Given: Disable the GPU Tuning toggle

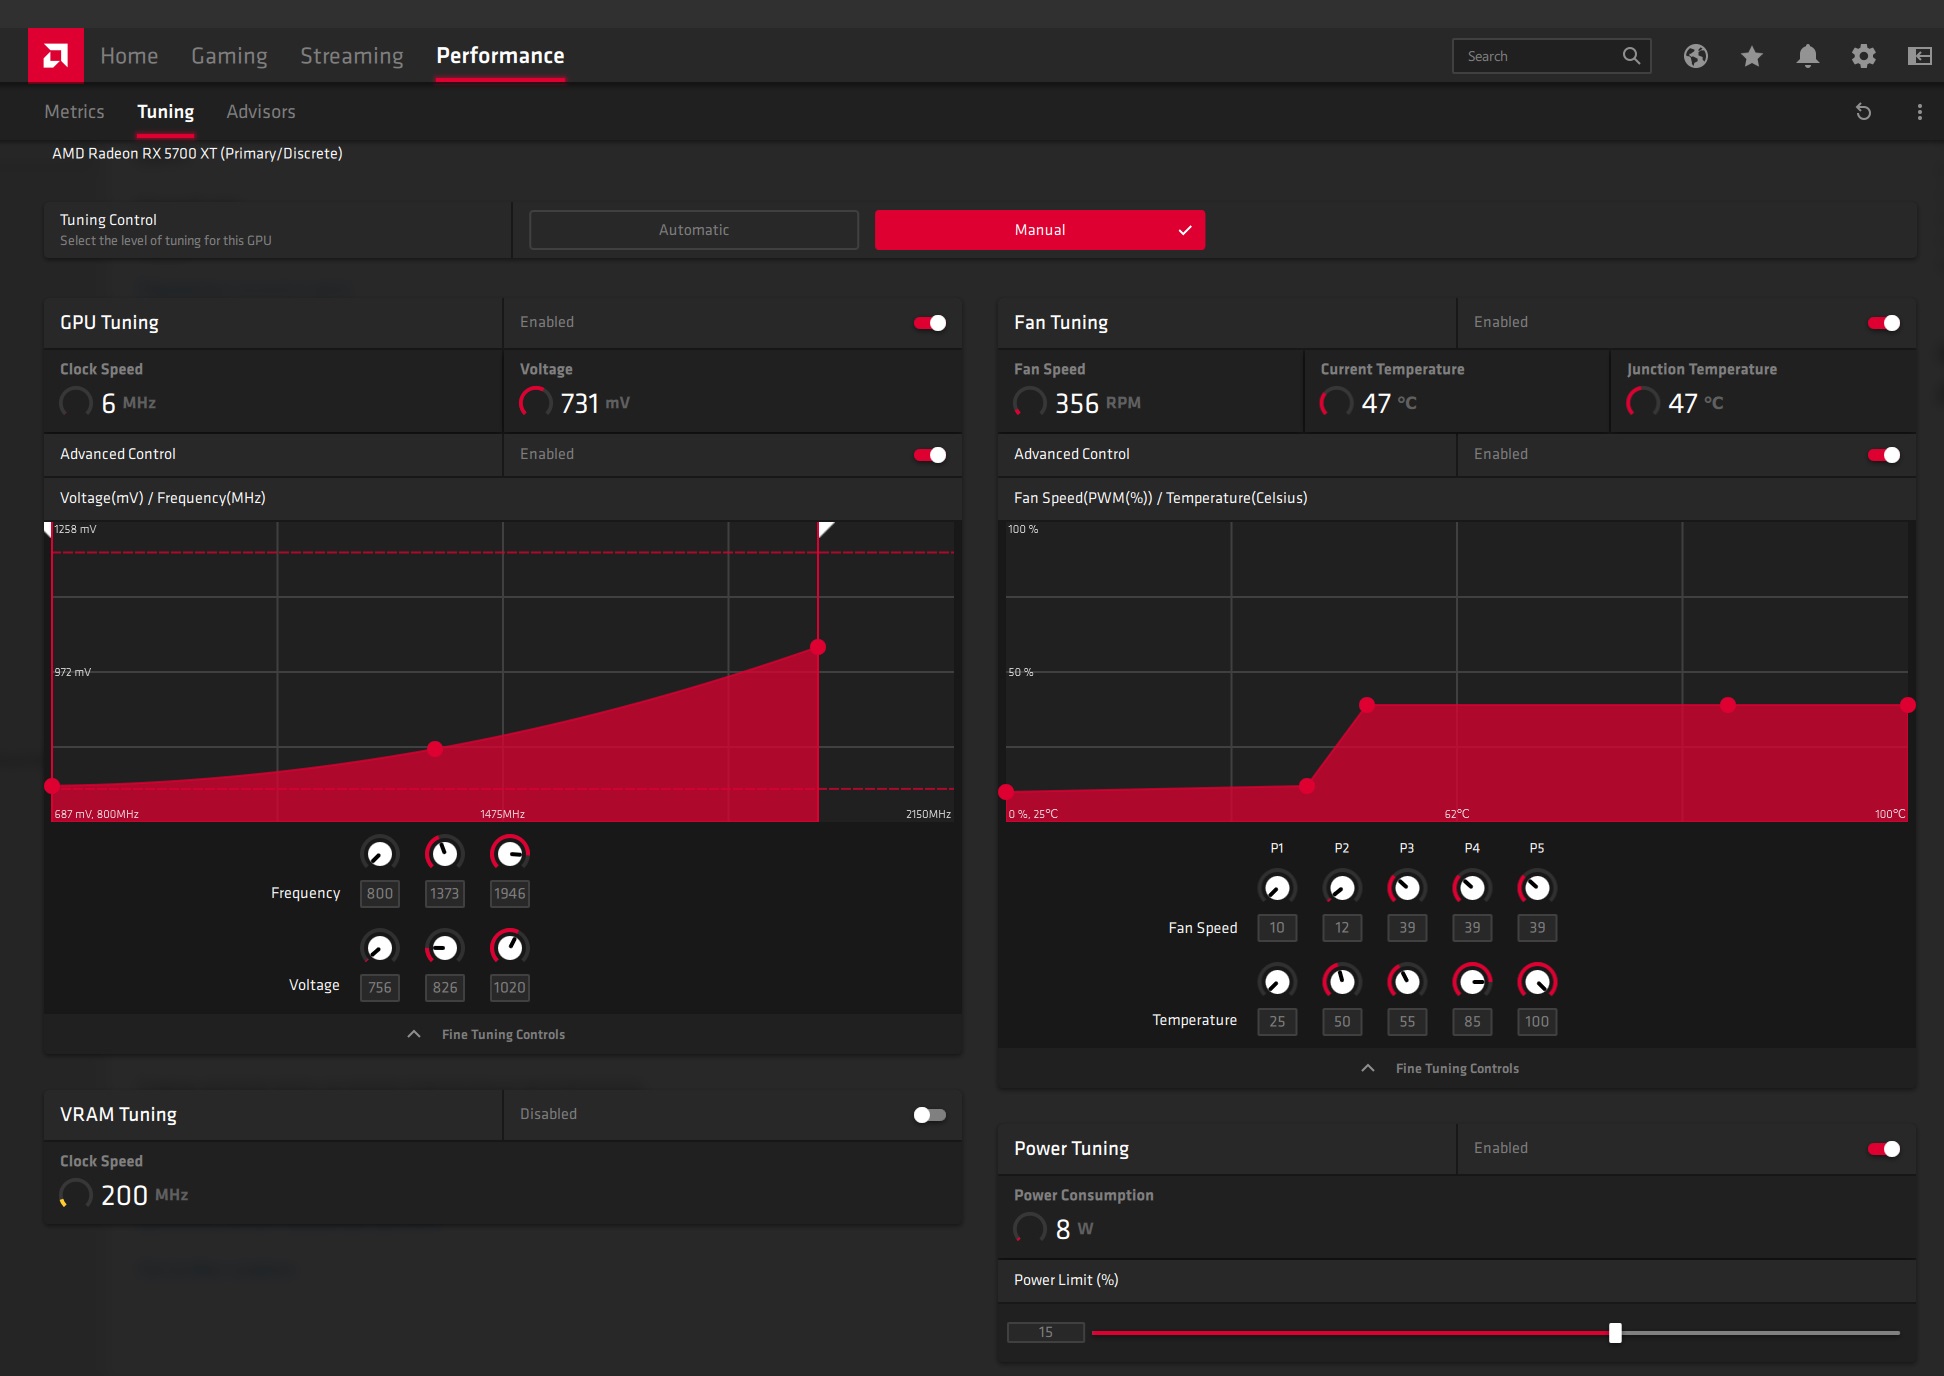Looking at the screenshot, I should coord(930,323).
